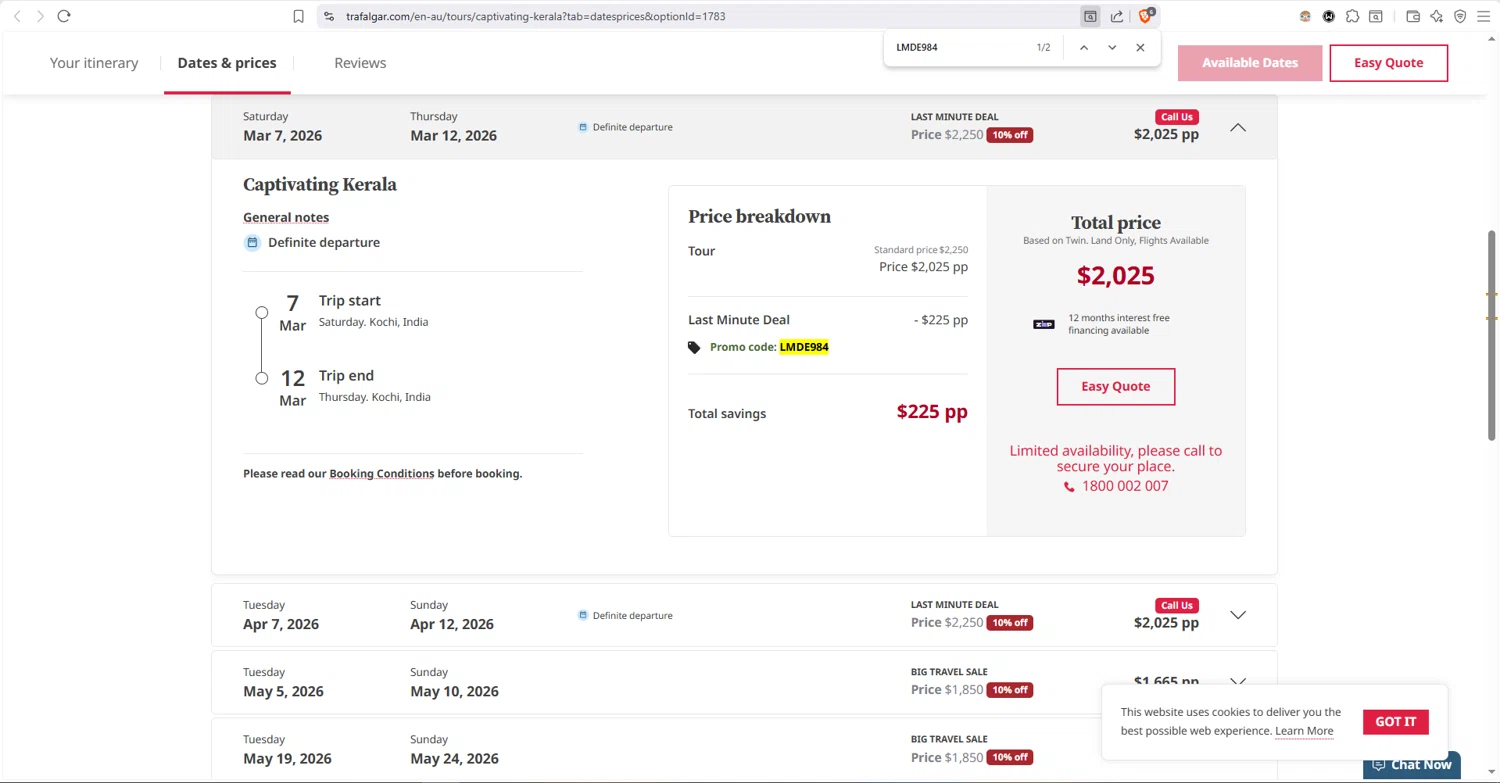Click the Available Dates button
This screenshot has height=783, width=1500.
click(x=1250, y=62)
